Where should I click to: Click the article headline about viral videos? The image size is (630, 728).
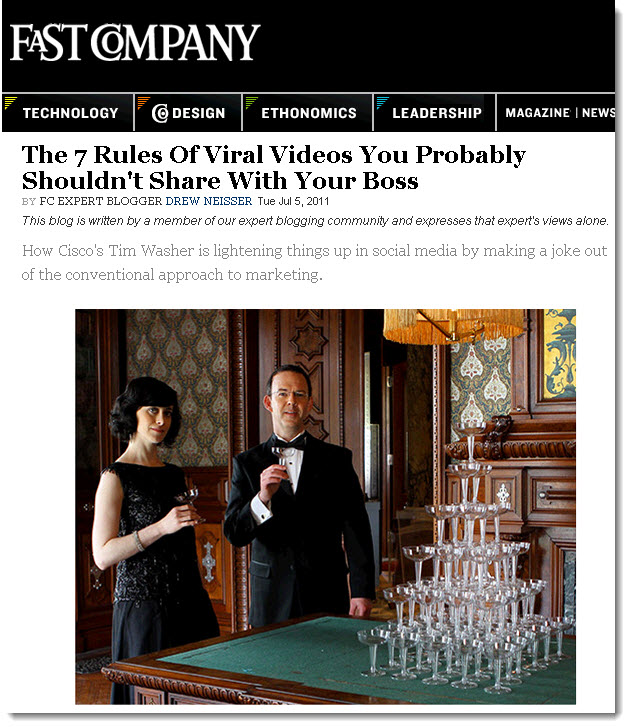pos(273,168)
